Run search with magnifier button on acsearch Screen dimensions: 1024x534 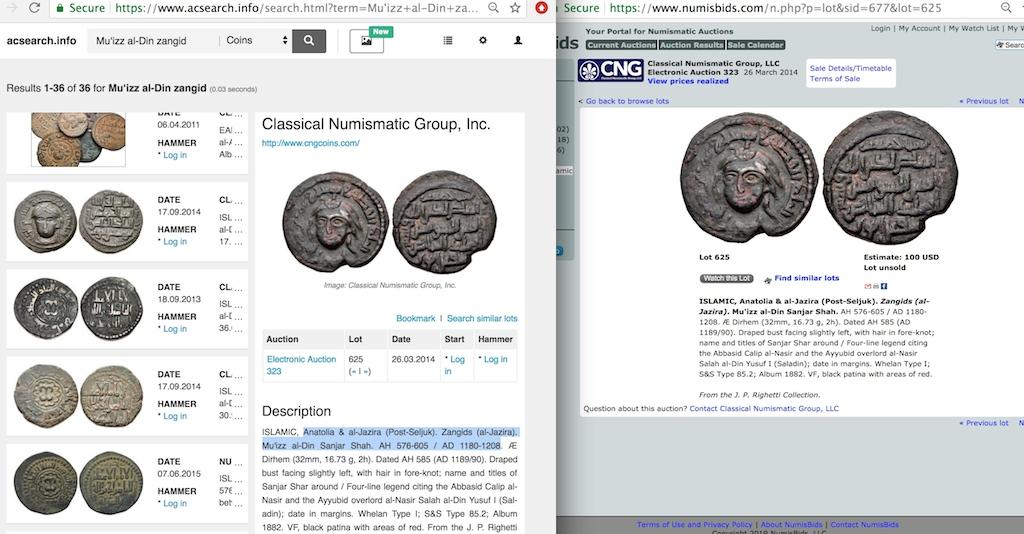309,40
